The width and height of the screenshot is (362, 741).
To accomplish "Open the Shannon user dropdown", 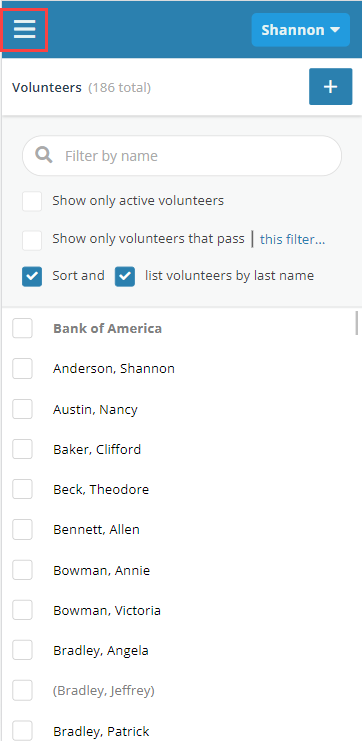I will pyautogui.click(x=301, y=30).
